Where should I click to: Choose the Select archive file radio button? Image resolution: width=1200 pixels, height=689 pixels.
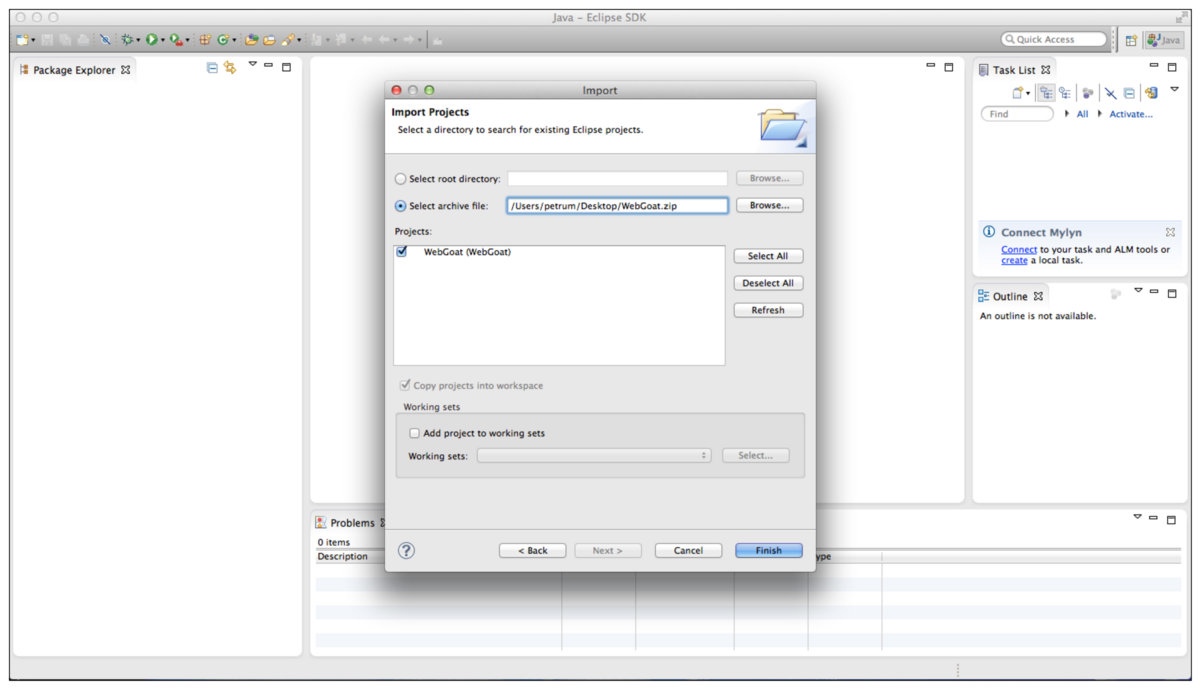tap(401, 206)
